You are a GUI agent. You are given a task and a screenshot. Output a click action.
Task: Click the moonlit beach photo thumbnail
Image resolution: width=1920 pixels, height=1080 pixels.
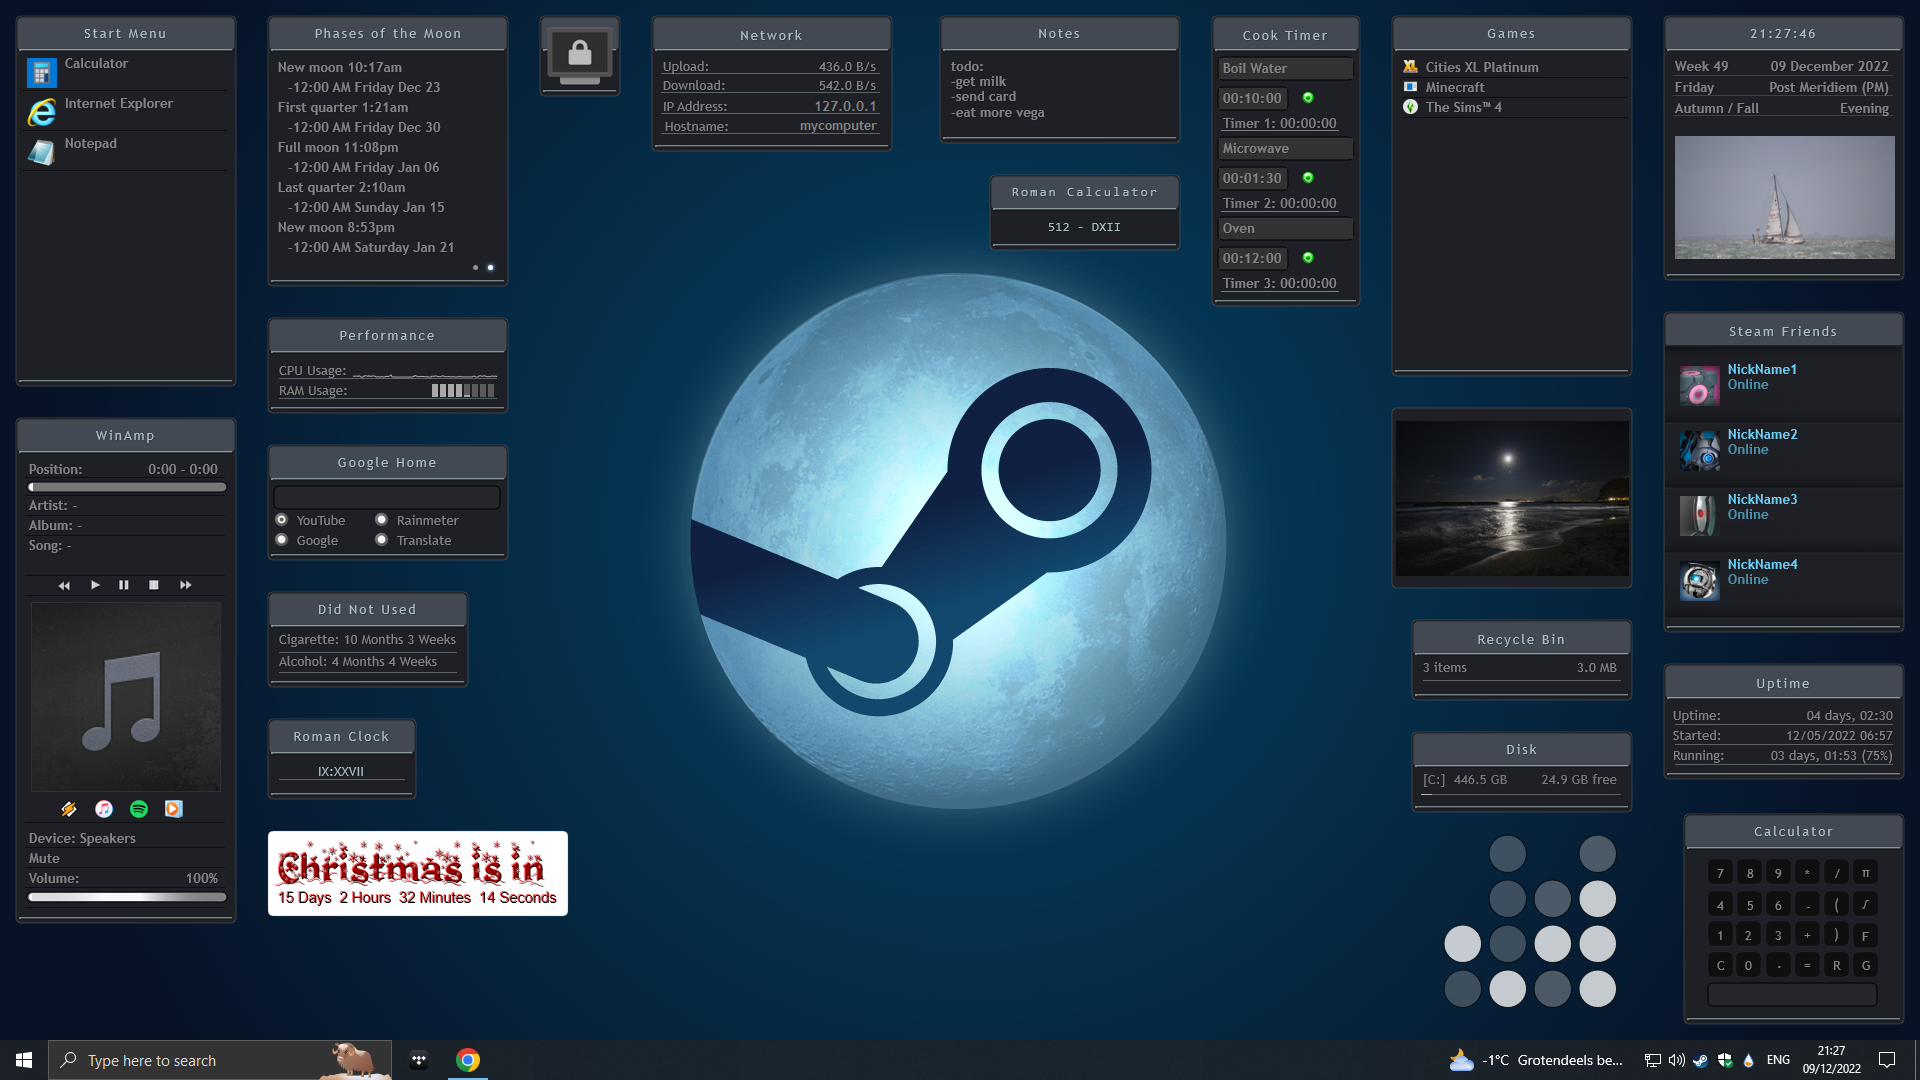point(1512,498)
